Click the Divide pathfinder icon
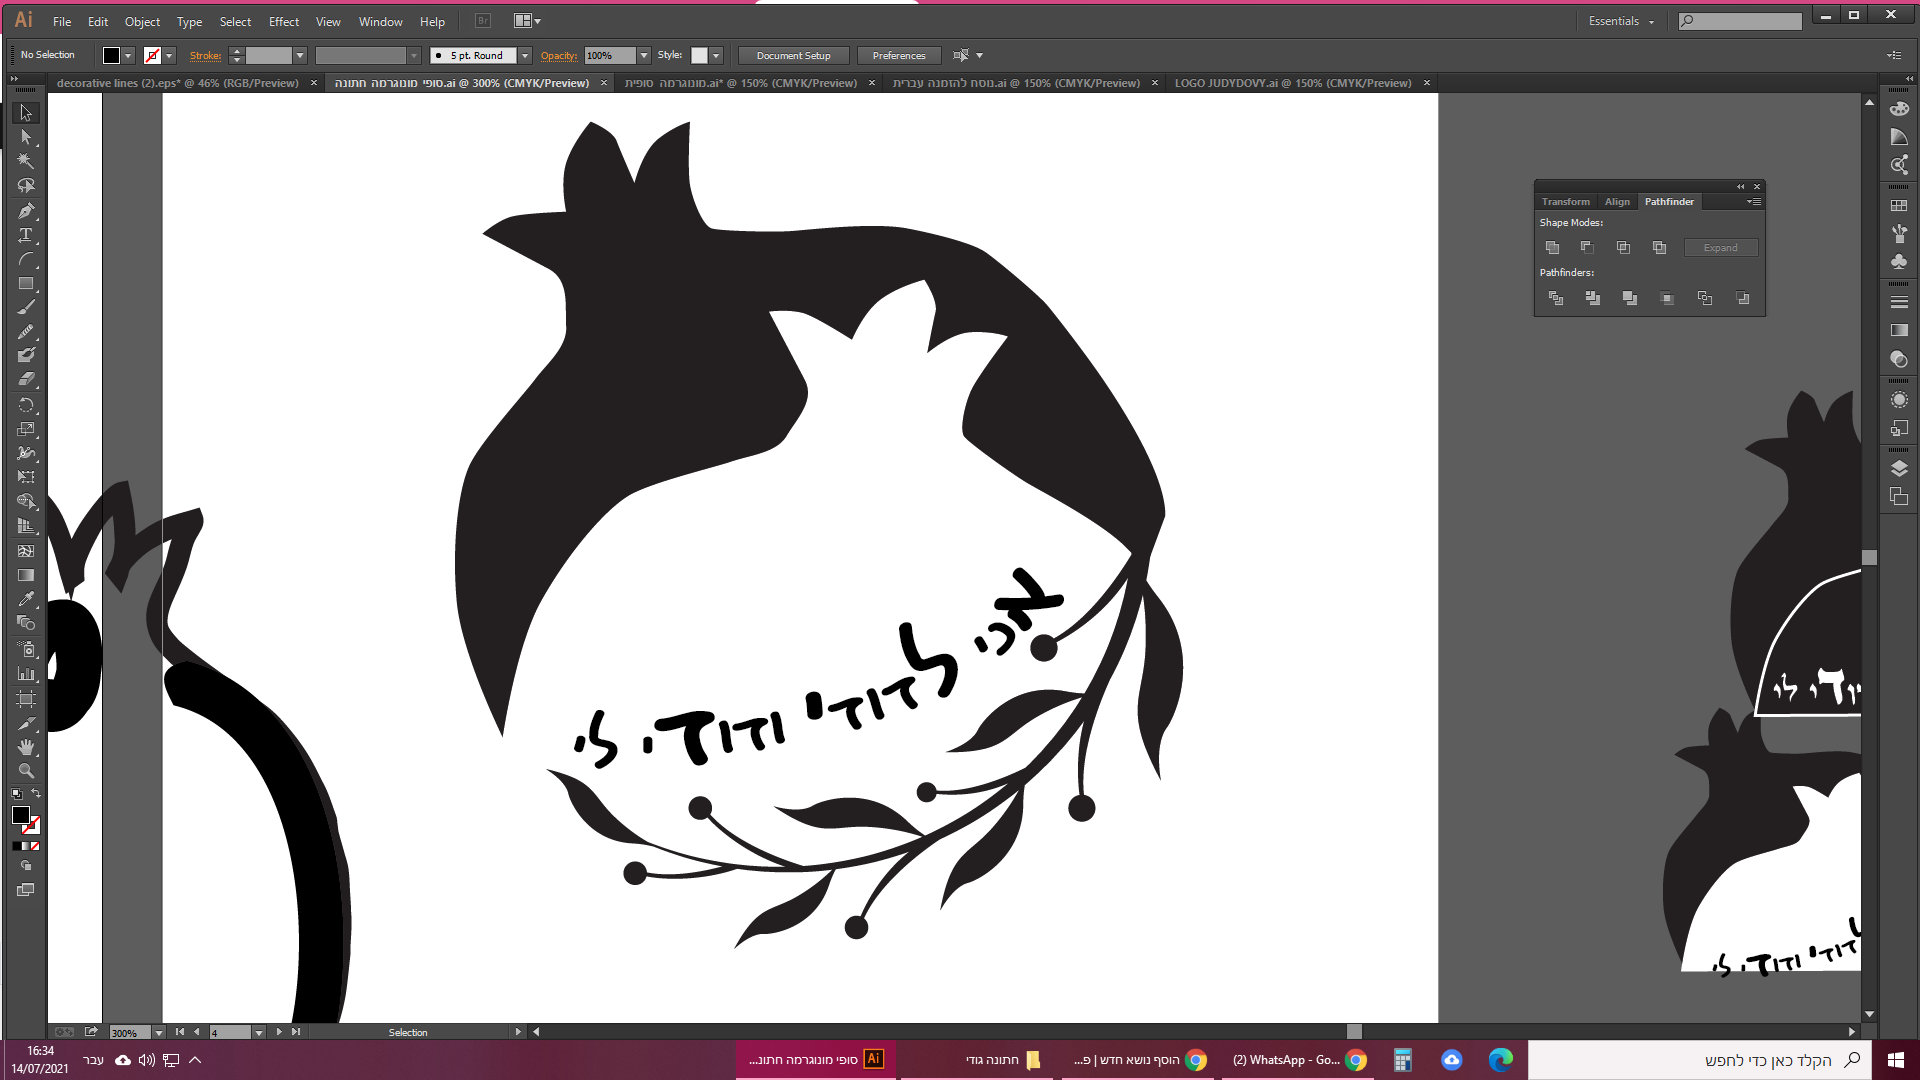The image size is (1920, 1080). coord(1555,298)
